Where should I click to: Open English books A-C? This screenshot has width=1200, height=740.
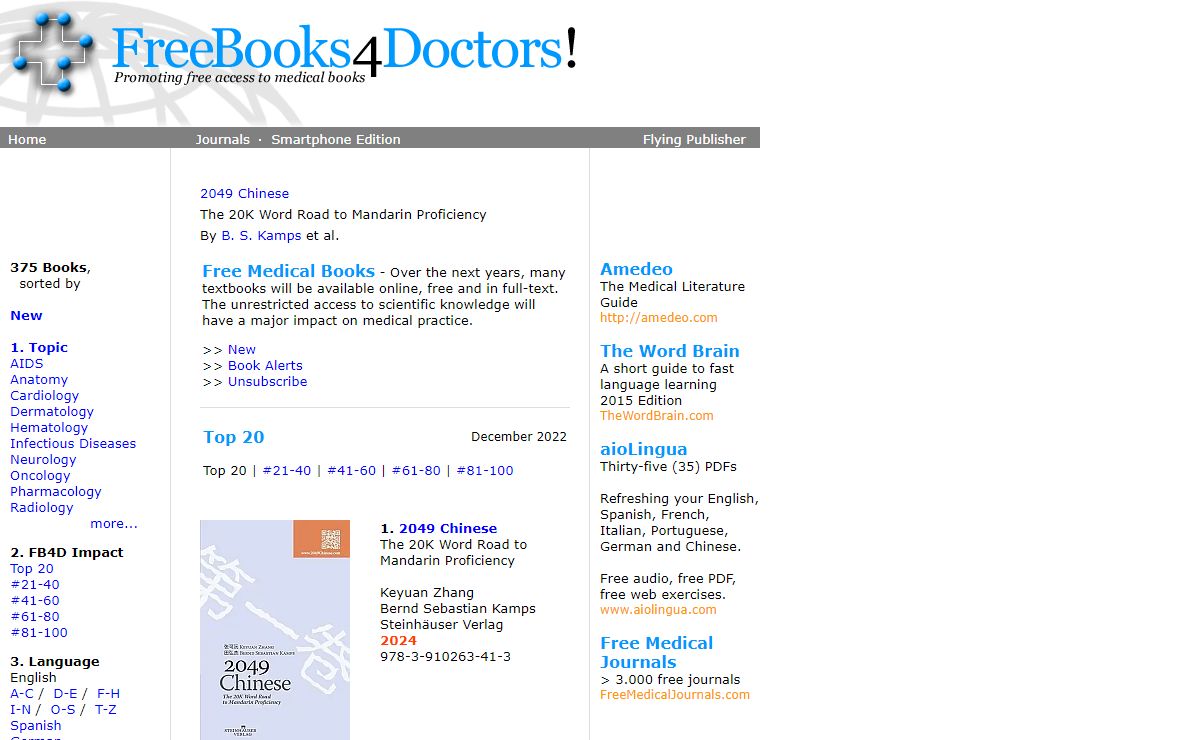(22, 694)
